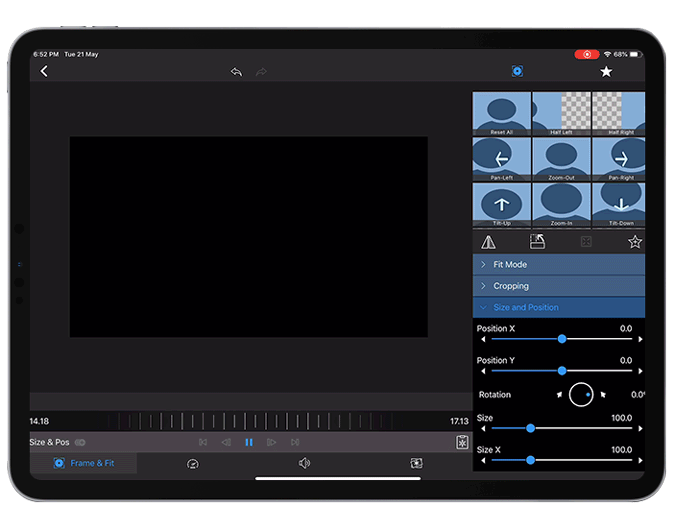Click the battery indicator

pos(635,54)
